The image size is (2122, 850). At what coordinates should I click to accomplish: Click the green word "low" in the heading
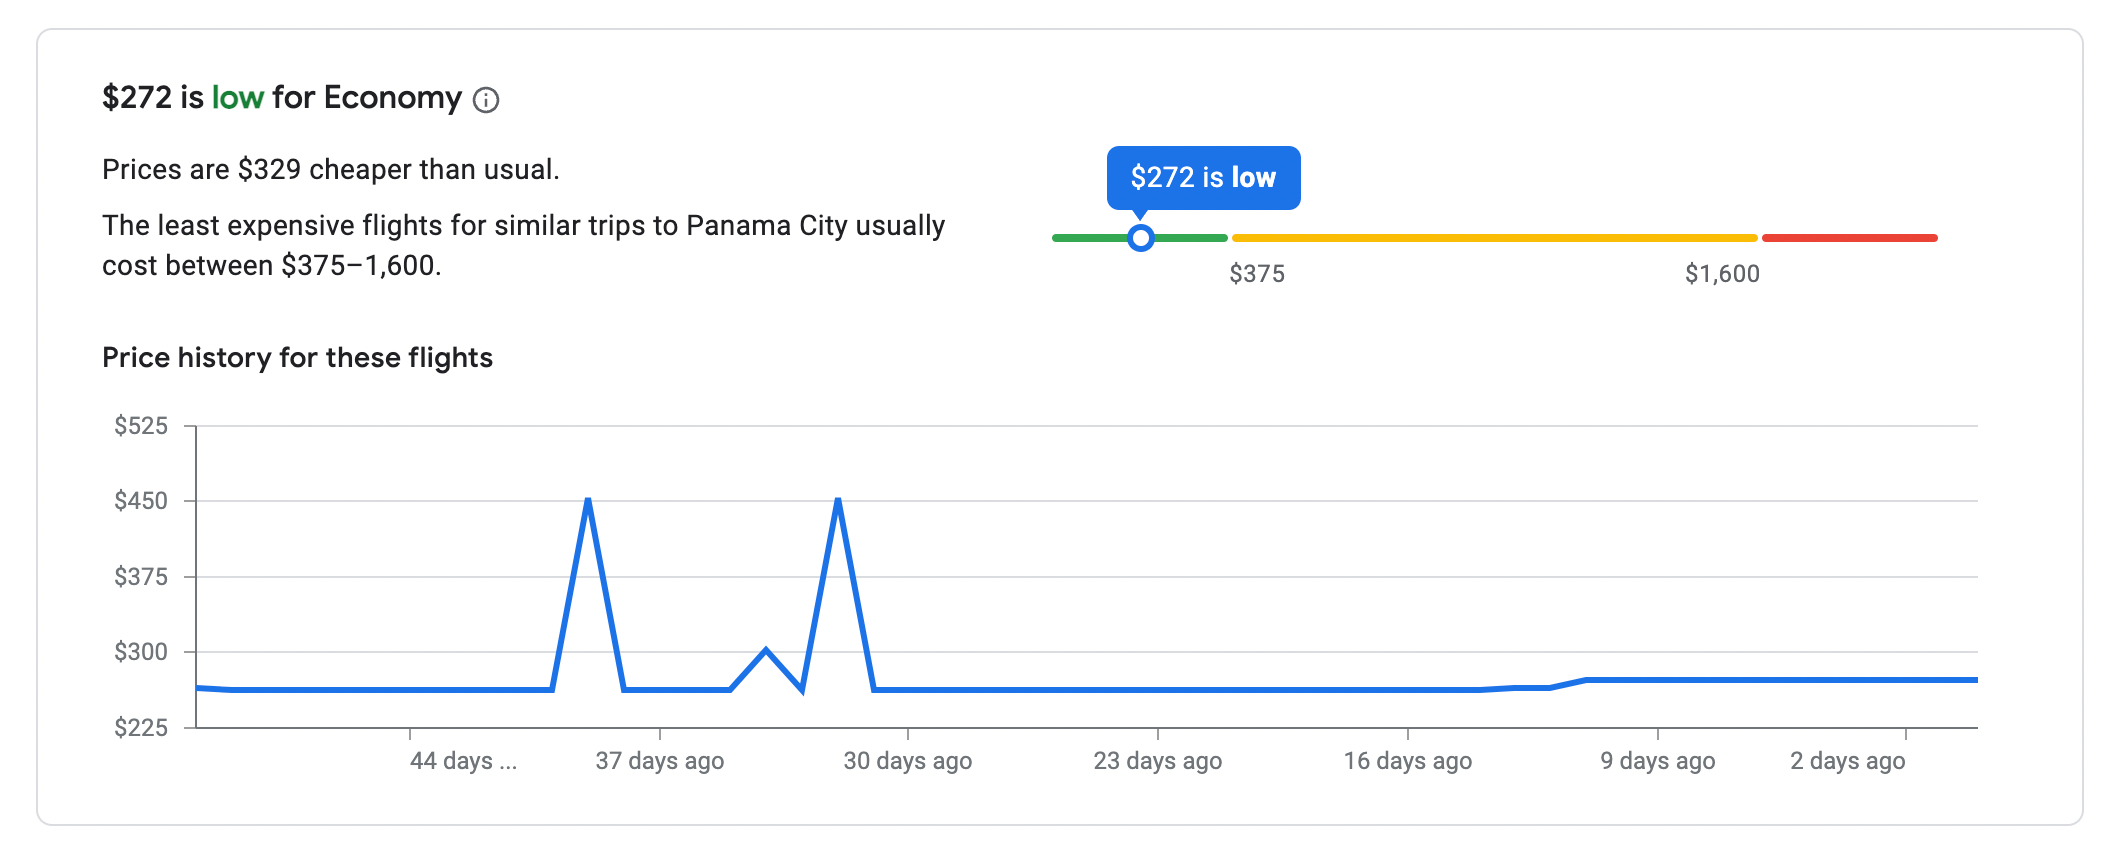[x=238, y=98]
